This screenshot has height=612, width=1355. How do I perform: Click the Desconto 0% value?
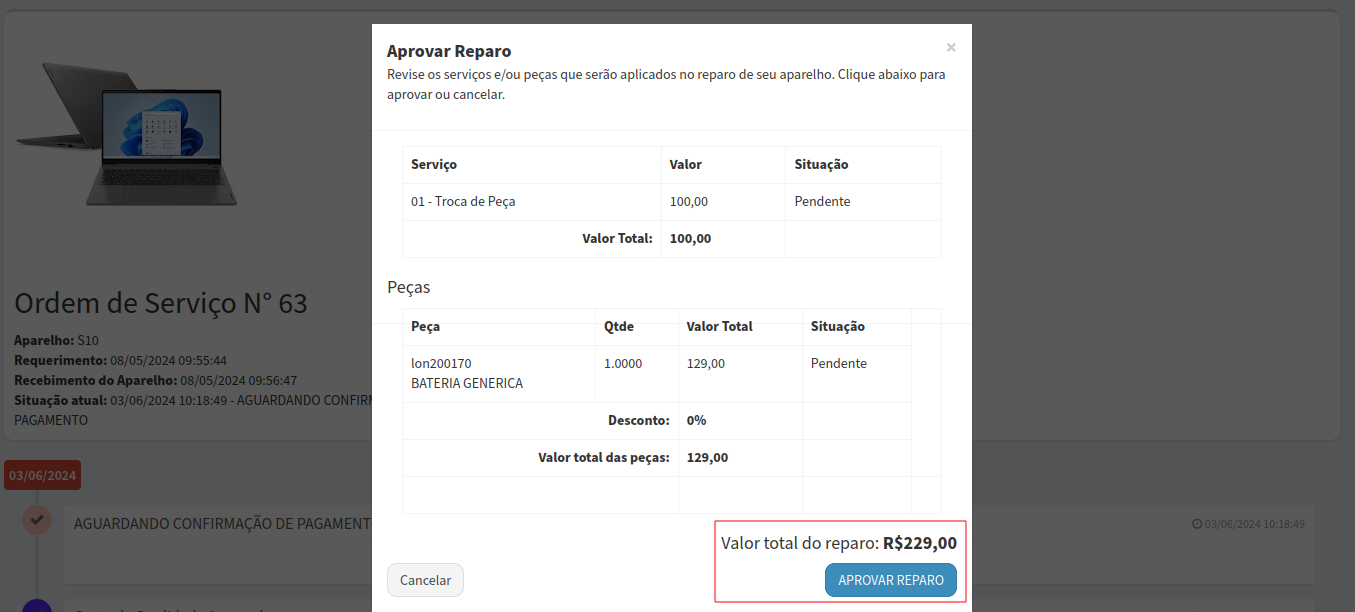[696, 420]
